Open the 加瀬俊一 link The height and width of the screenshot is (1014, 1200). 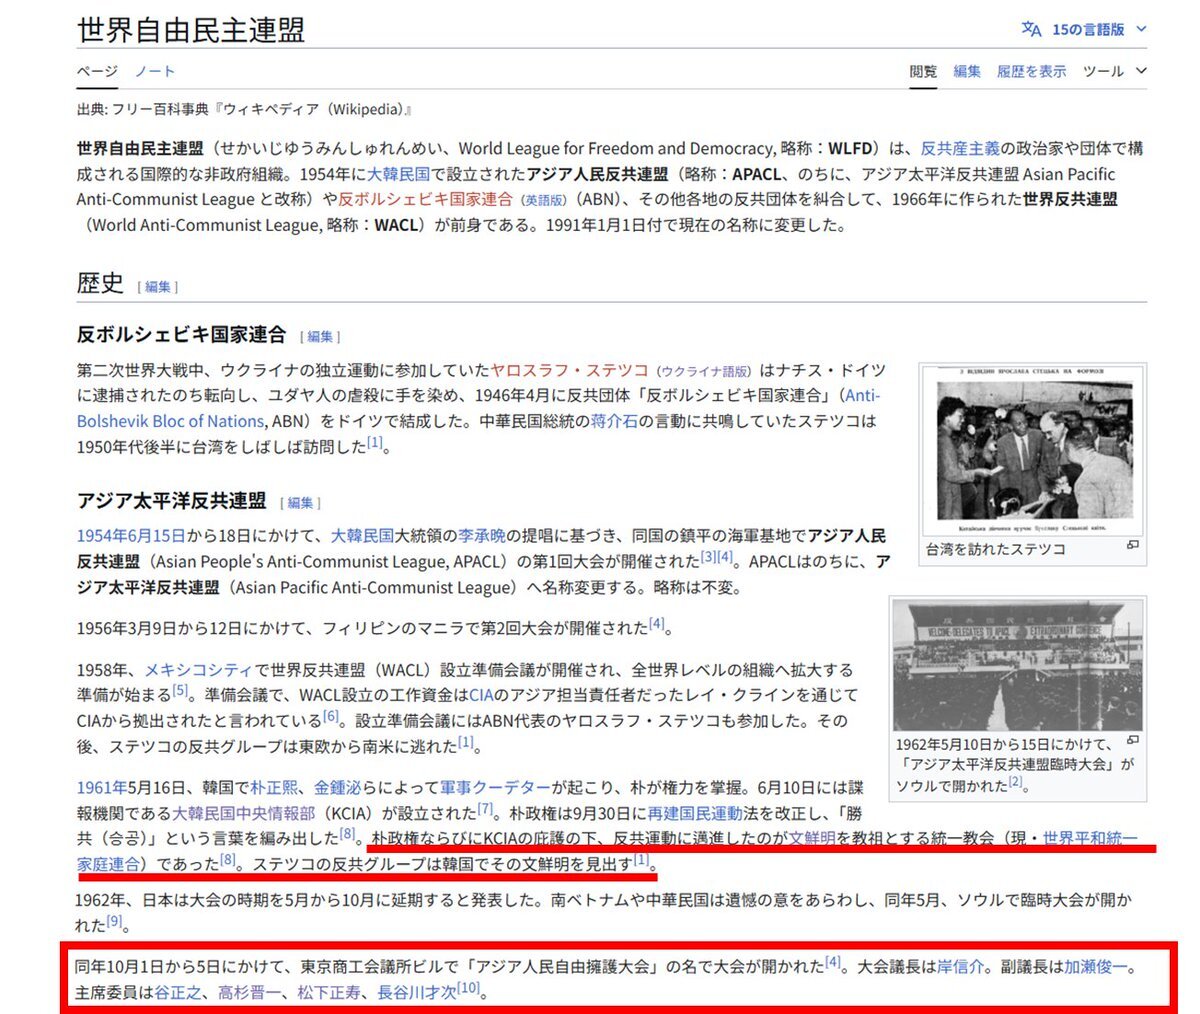click(x=1096, y=967)
